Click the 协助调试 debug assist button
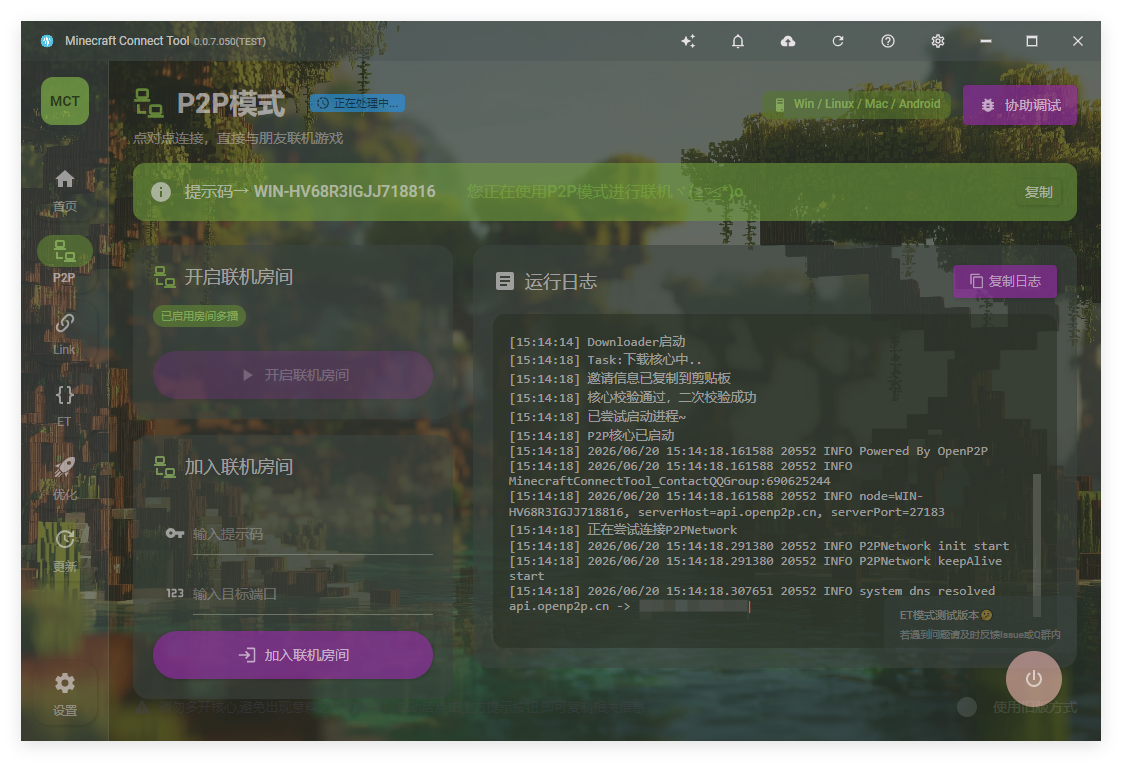This screenshot has width=1122, height=762. (x=1020, y=105)
